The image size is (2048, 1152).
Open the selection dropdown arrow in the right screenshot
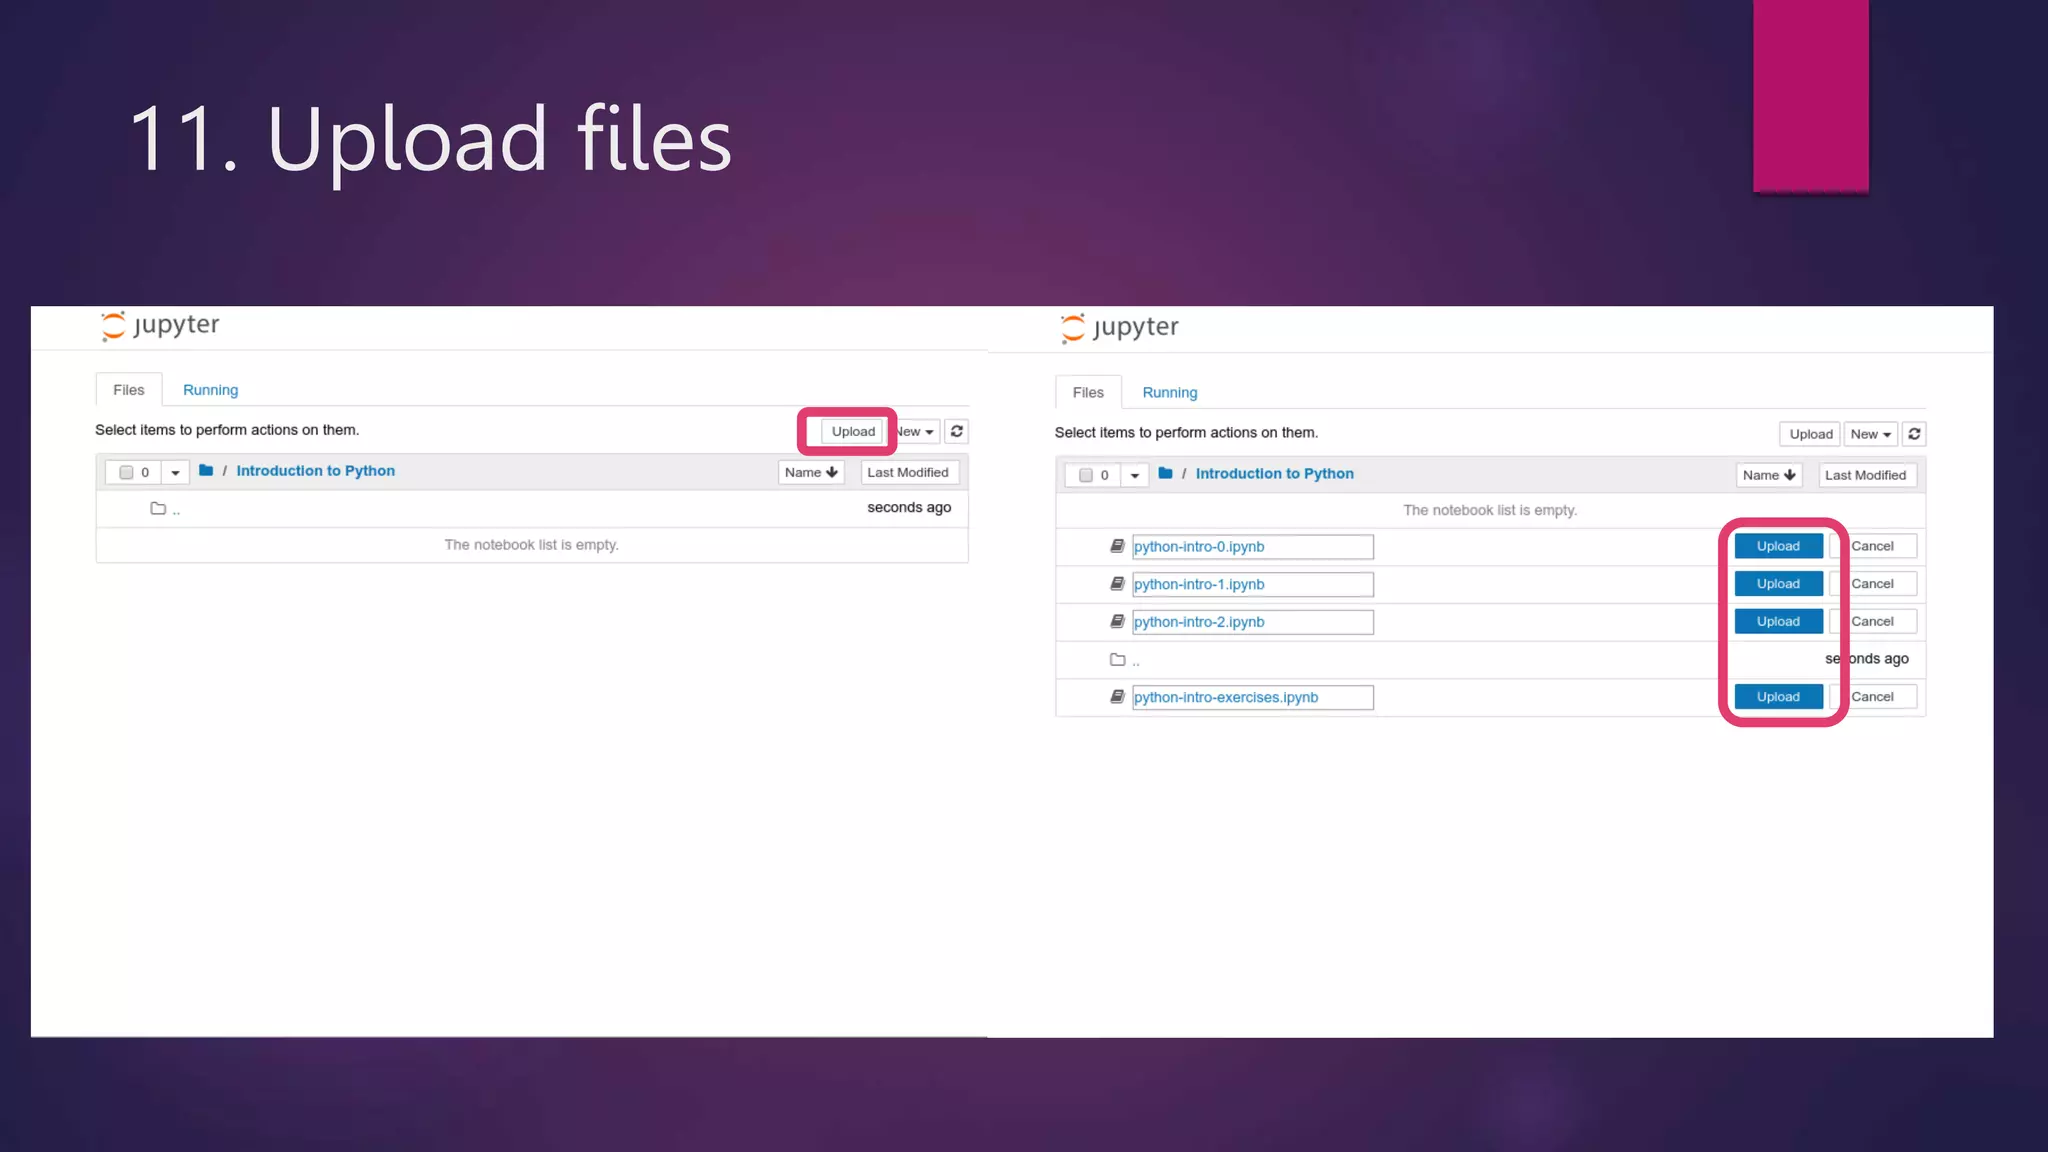[1134, 475]
